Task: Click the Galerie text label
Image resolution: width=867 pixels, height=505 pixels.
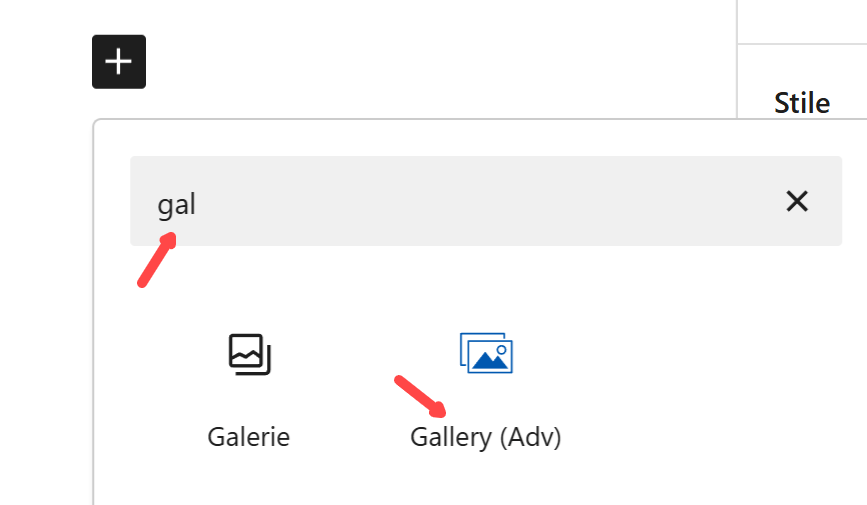Action: (x=249, y=437)
